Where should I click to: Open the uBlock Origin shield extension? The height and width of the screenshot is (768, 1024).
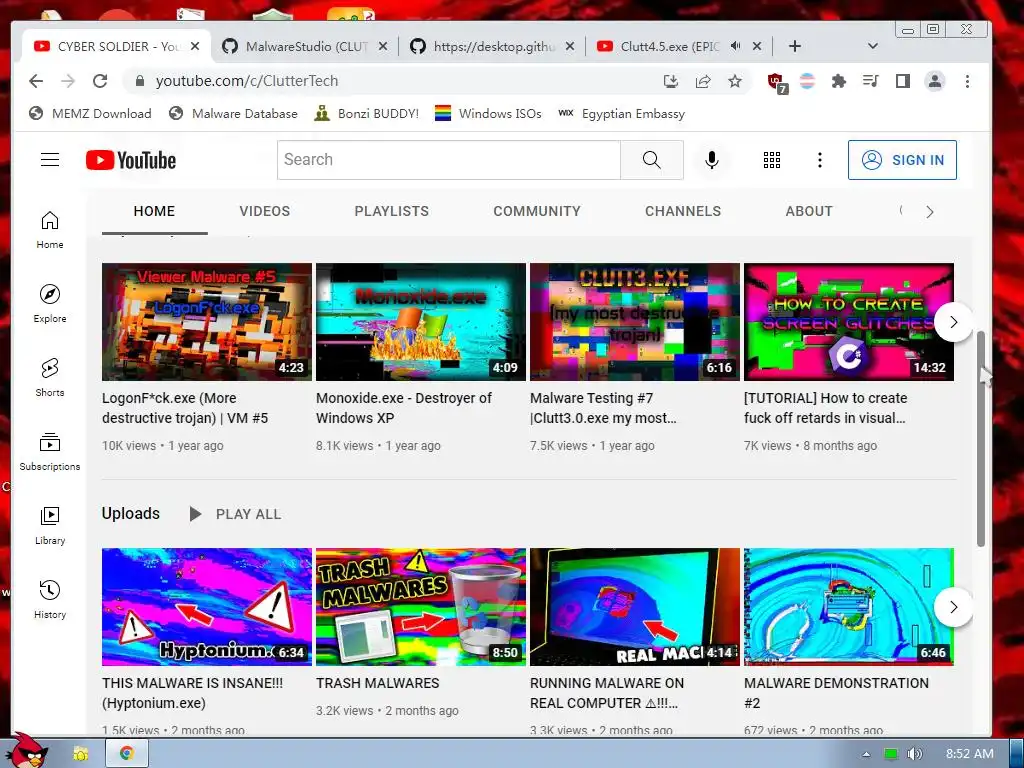tap(776, 82)
